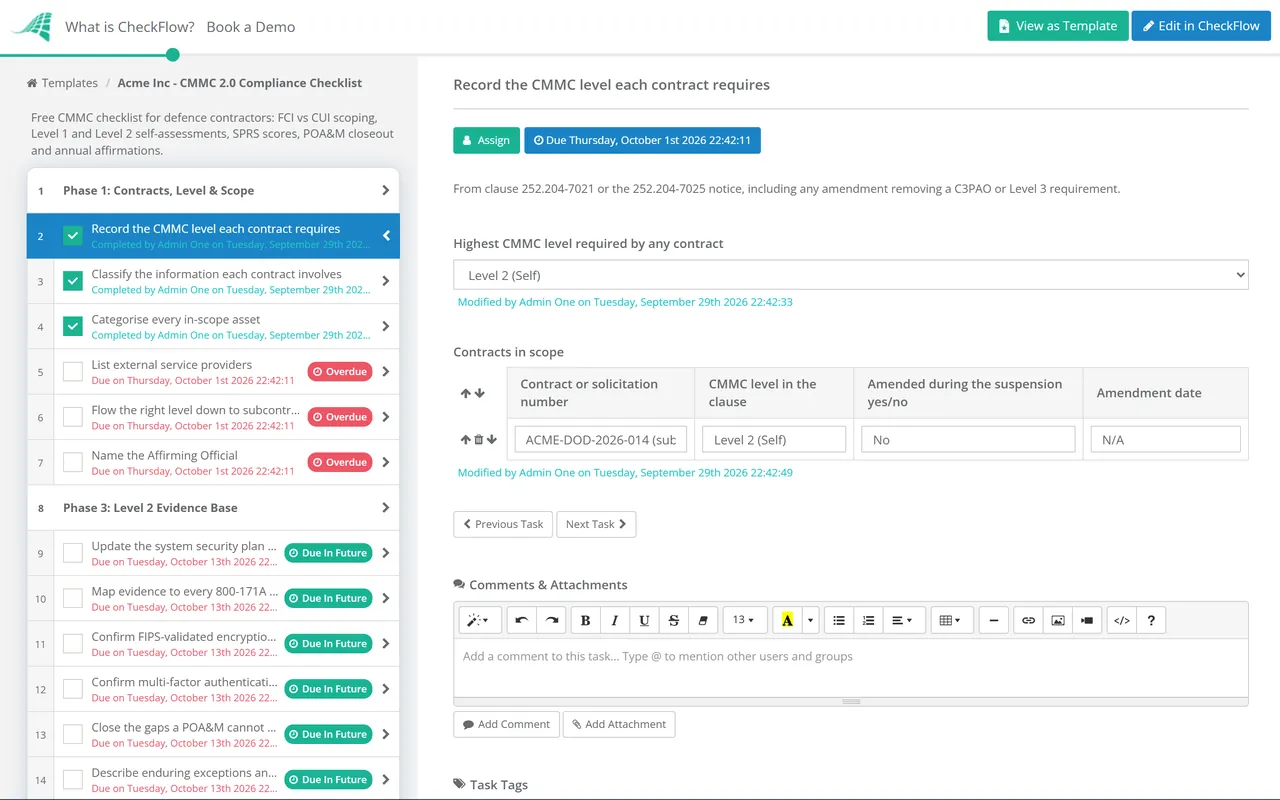1280x800 pixels.
Task: Insert a picture into the comment
Action: coord(1058,620)
